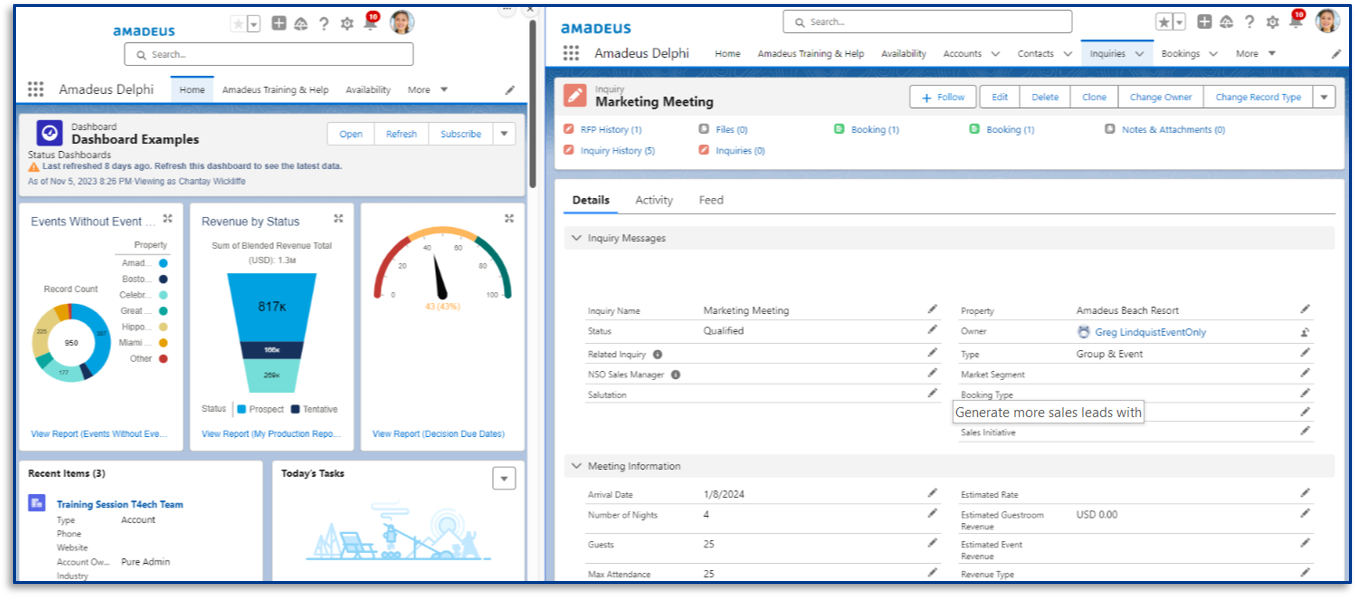Open user profile avatar in right window
The image size is (1356, 597).
pyautogui.click(x=1327, y=21)
